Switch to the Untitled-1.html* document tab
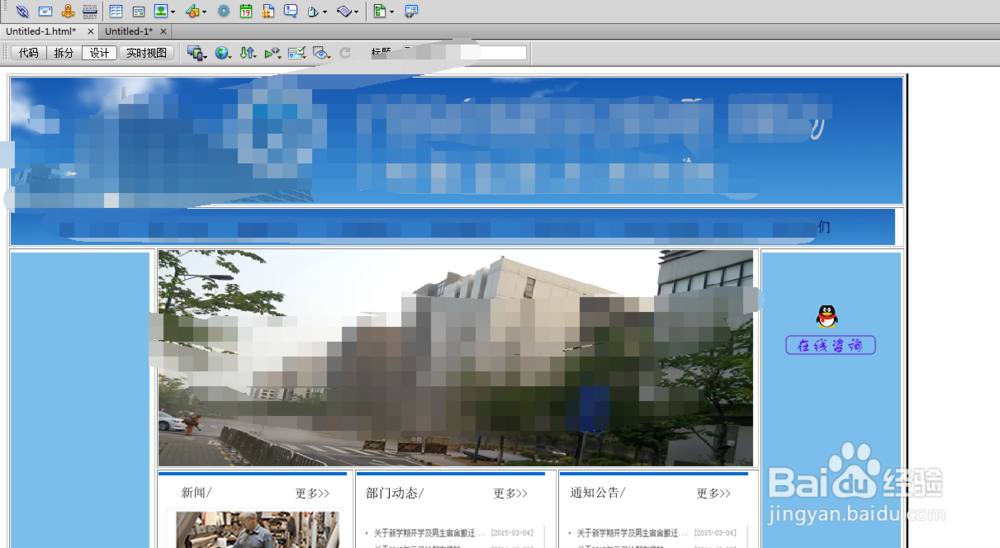This screenshot has width=1000, height=548. pos(41,31)
